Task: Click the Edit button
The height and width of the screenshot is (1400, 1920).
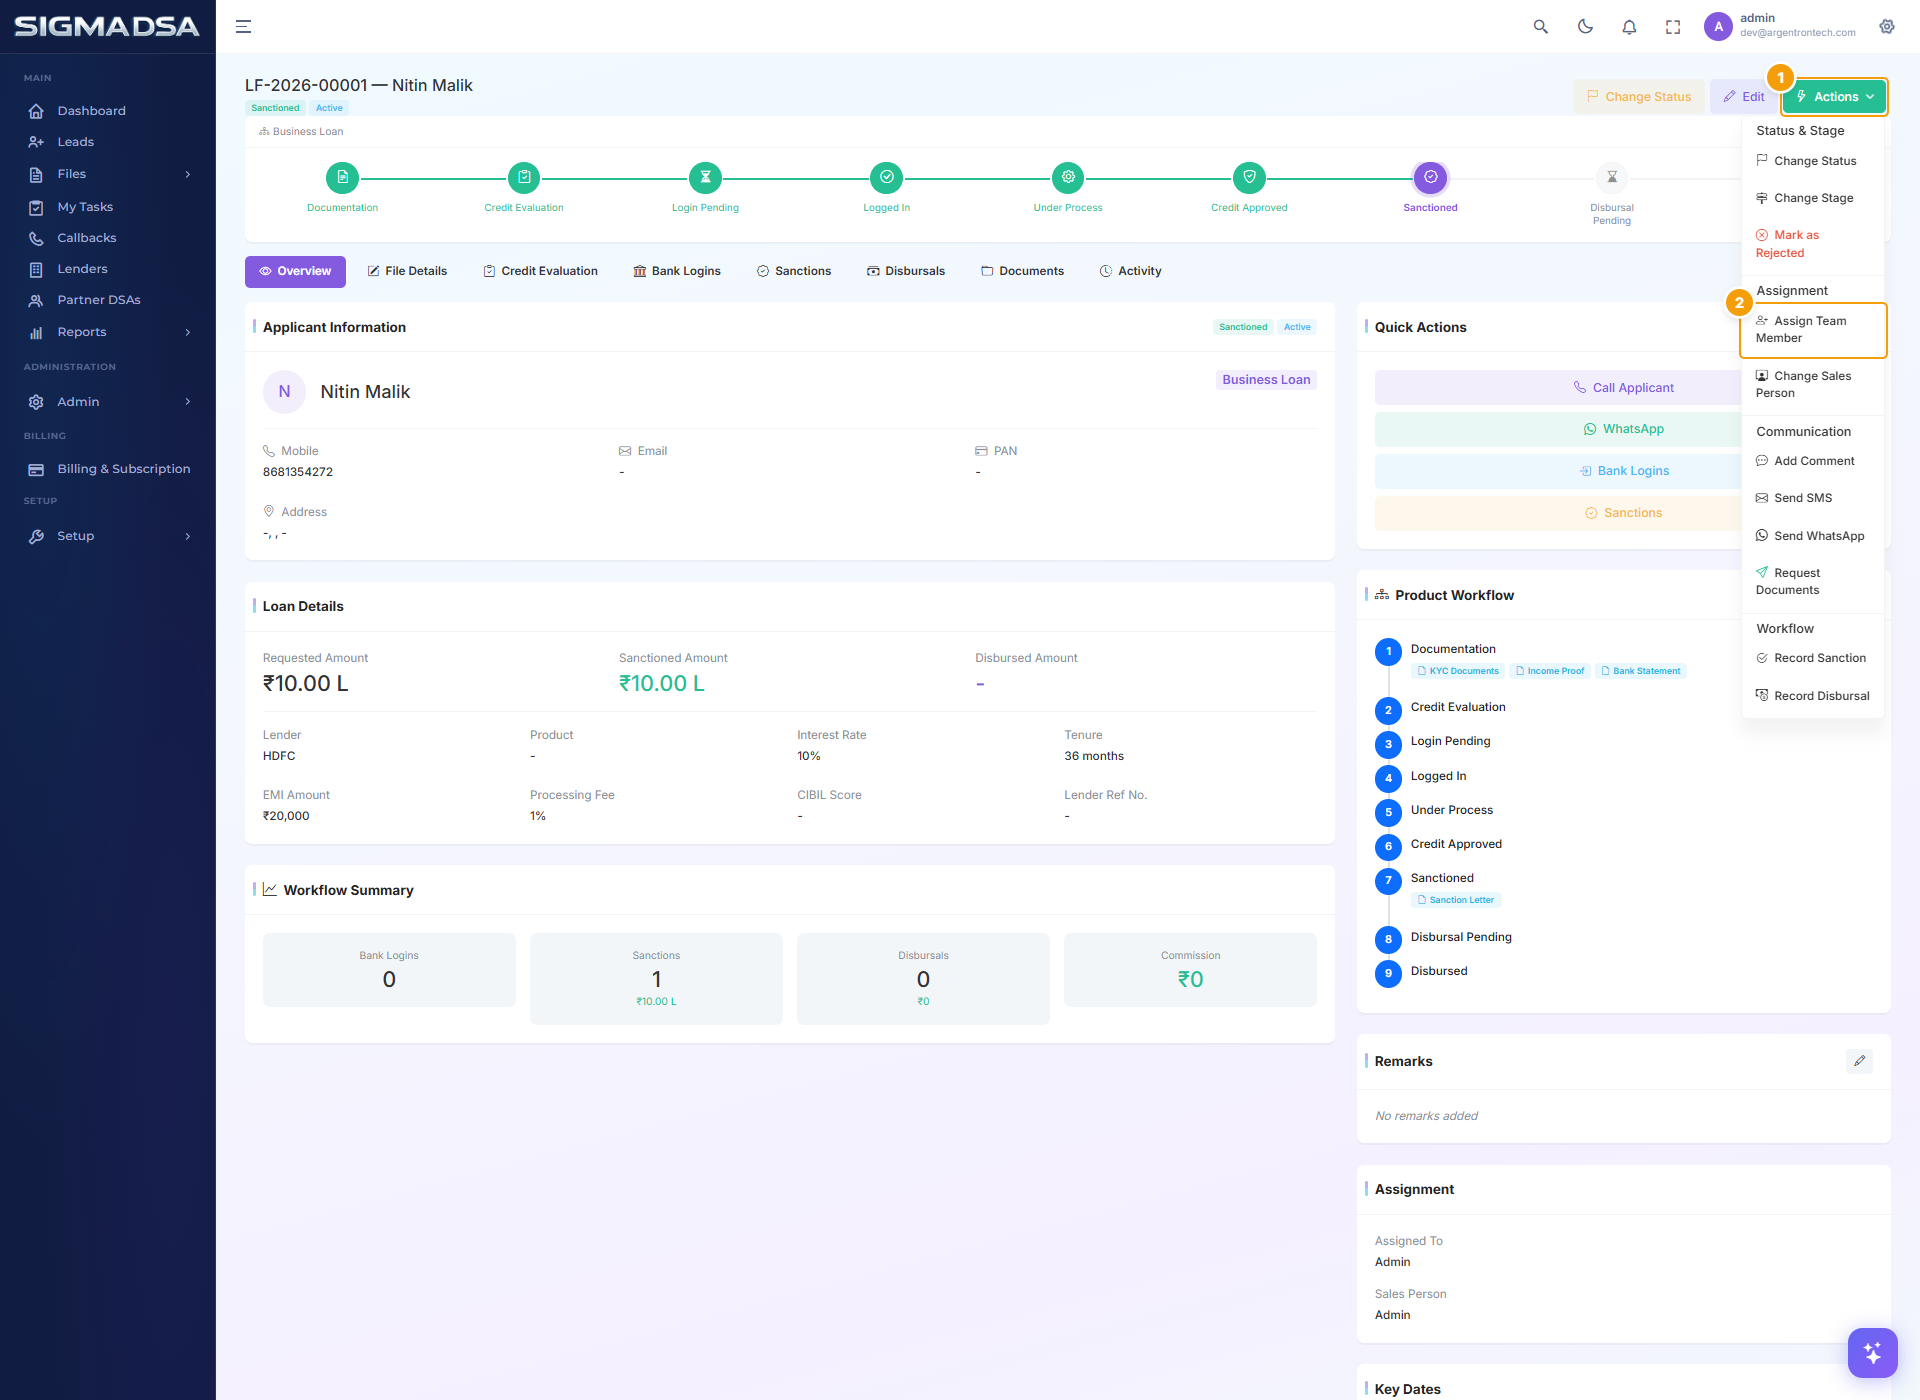Action: [x=1743, y=97]
